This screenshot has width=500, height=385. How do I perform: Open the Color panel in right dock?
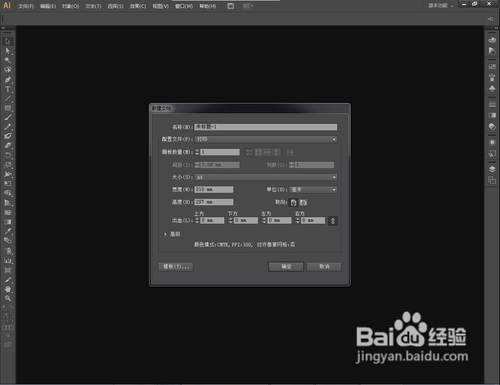[492, 40]
